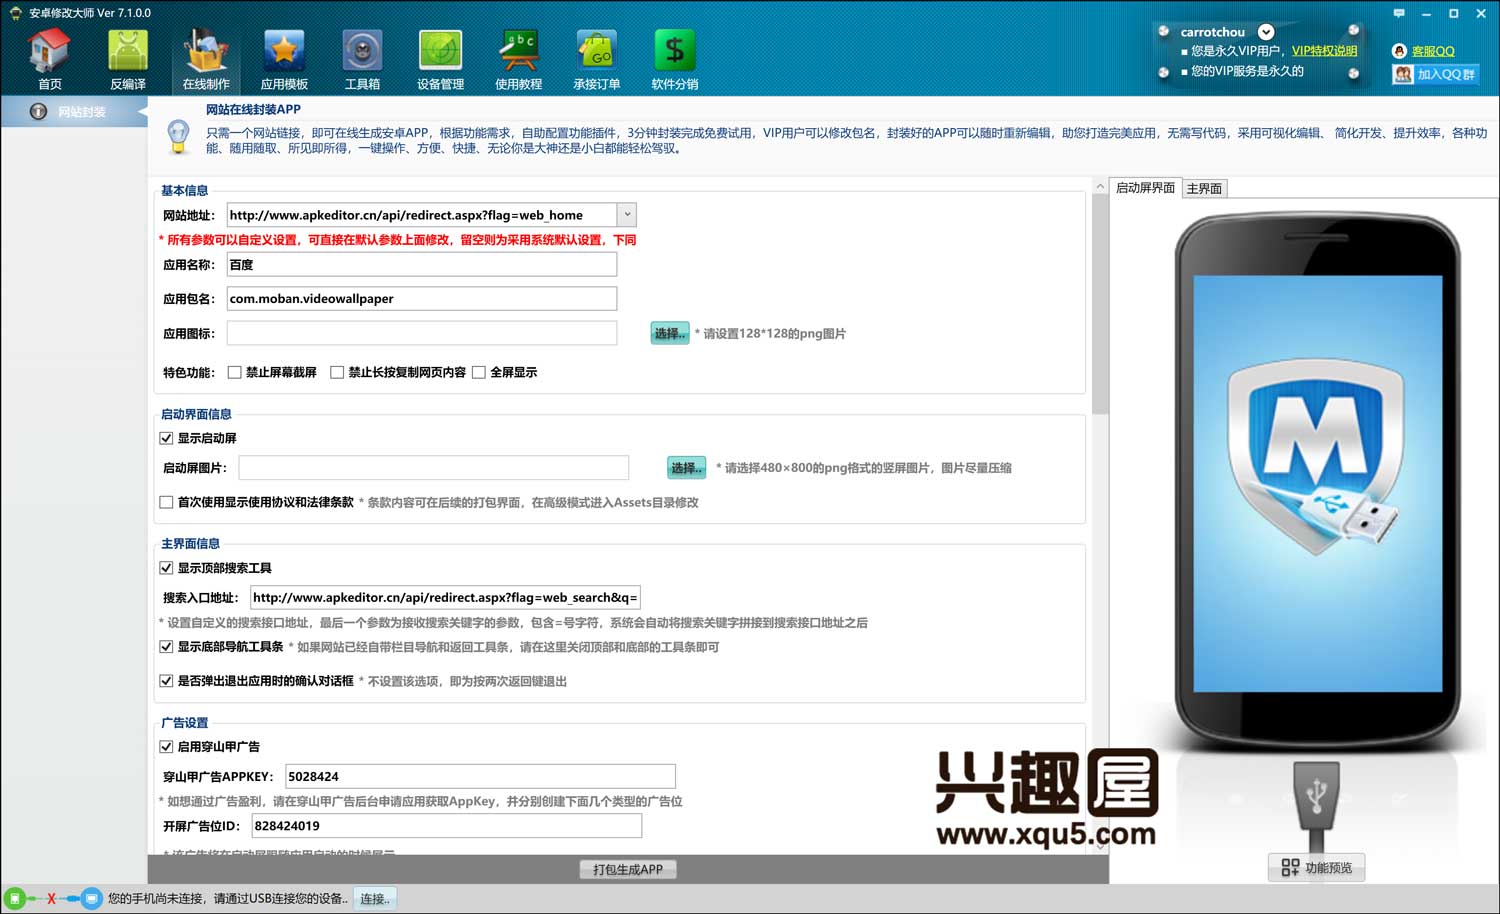Open the 首页 home icon
Viewport: 1500px width, 914px height.
tap(49, 60)
